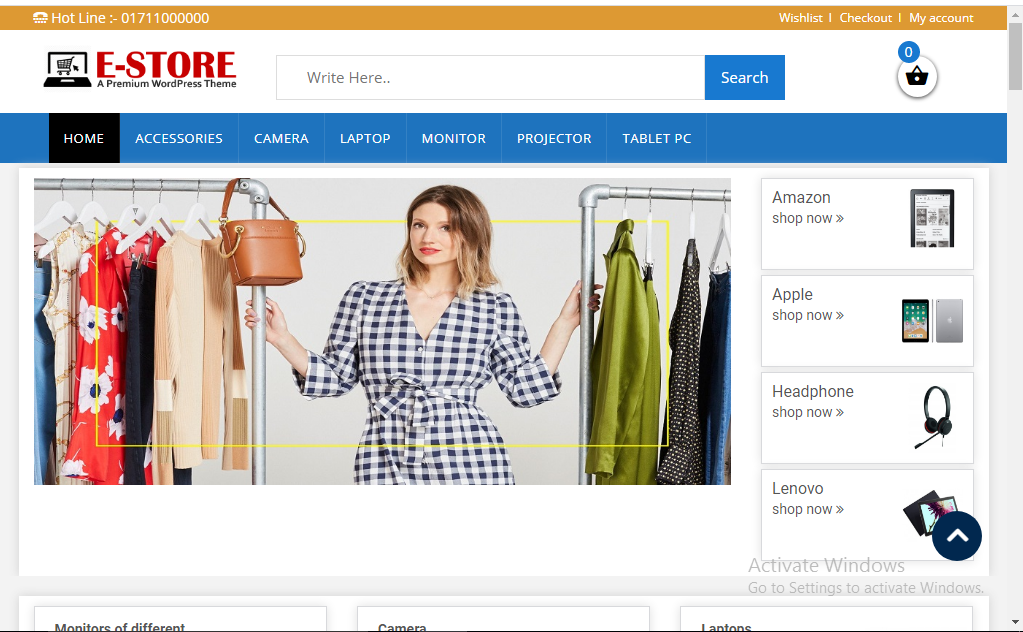The image size is (1023, 632).
Task: Go to the Checkout page
Action: pyautogui.click(x=865, y=18)
